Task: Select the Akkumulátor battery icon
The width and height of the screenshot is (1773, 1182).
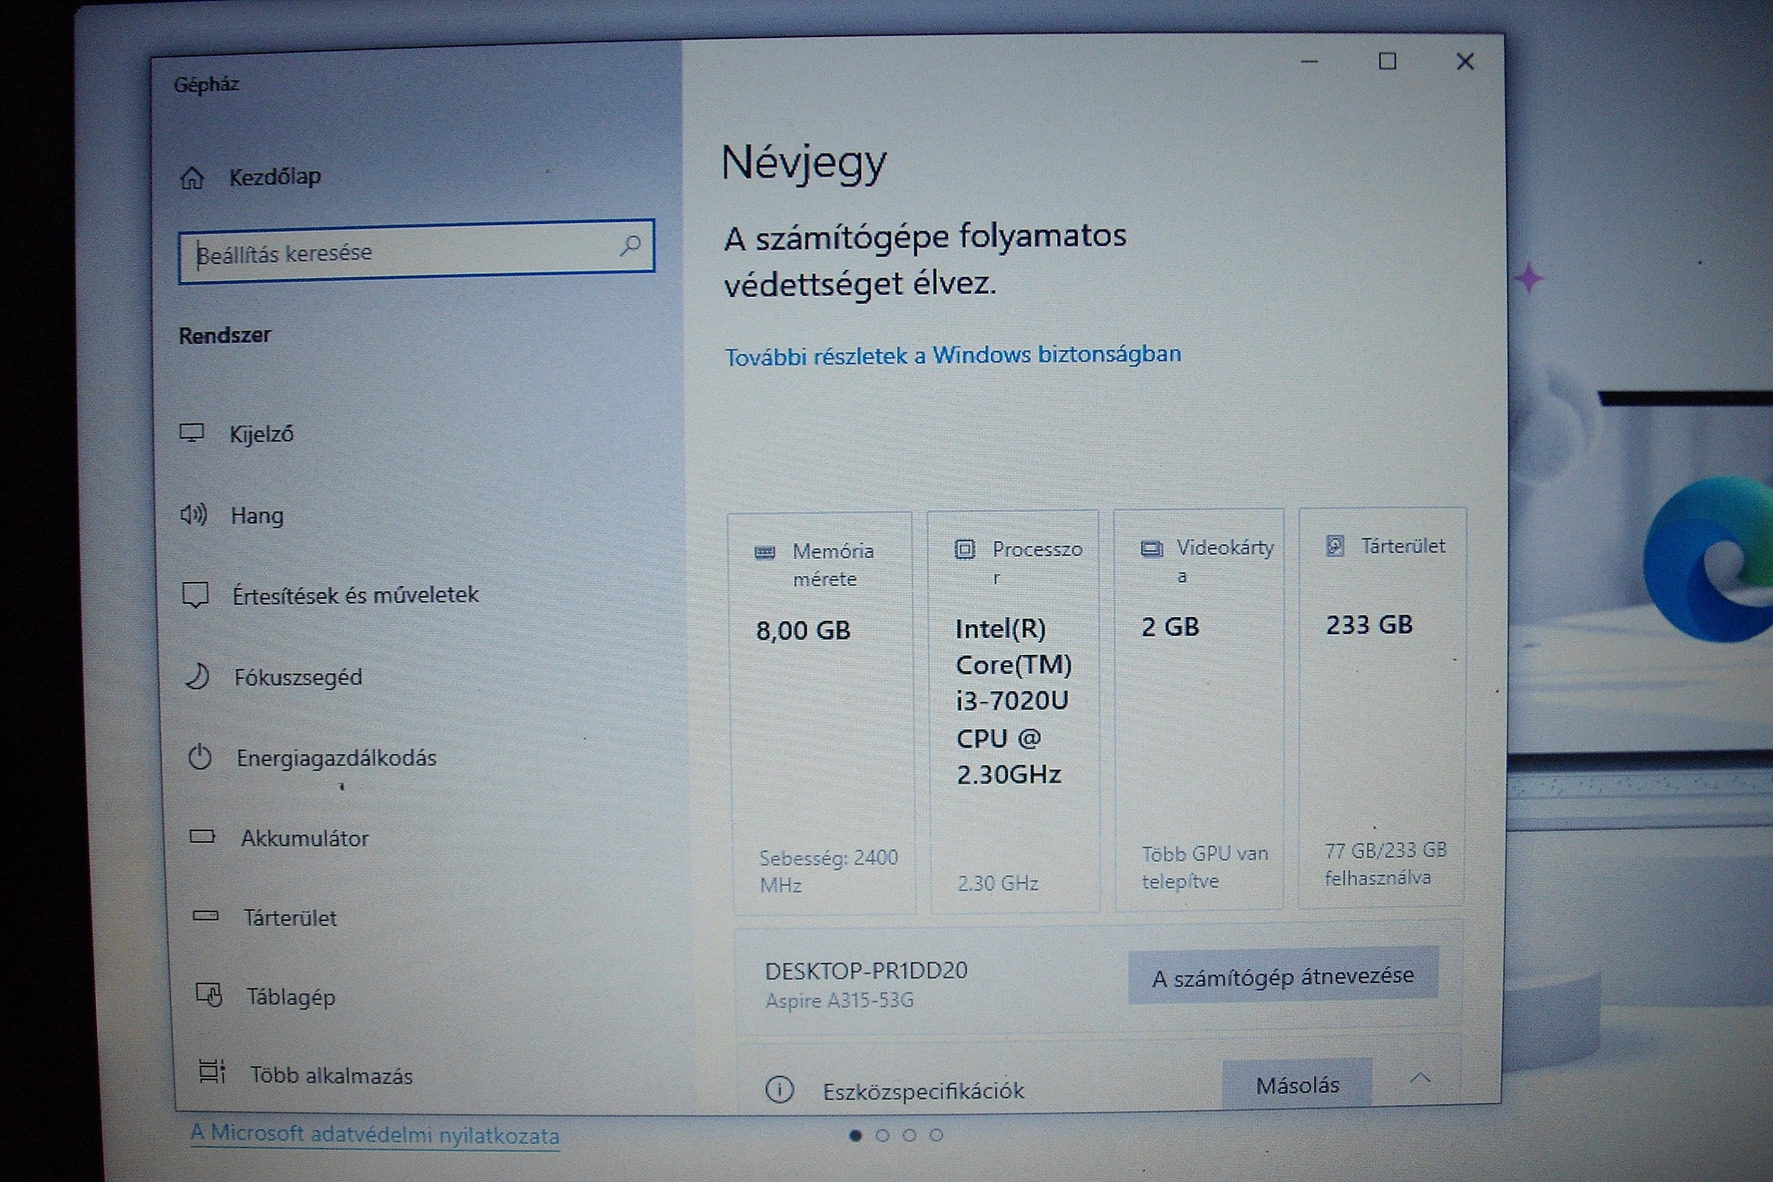Action: pos(203,836)
